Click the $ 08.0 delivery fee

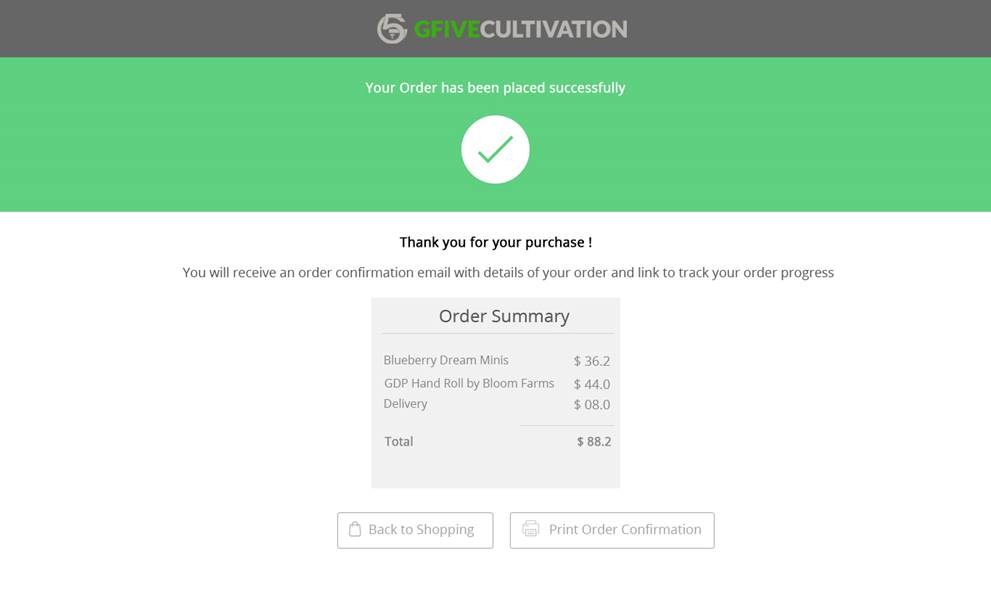tap(592, 404)
